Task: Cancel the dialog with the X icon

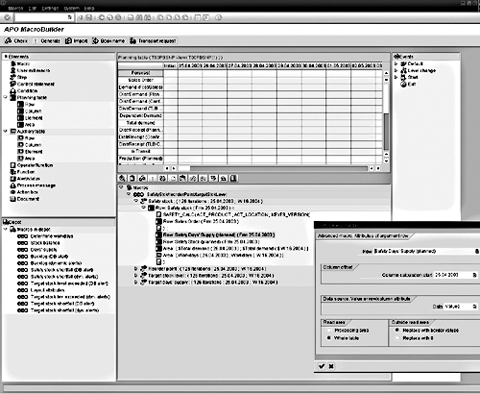Action: 331,366
